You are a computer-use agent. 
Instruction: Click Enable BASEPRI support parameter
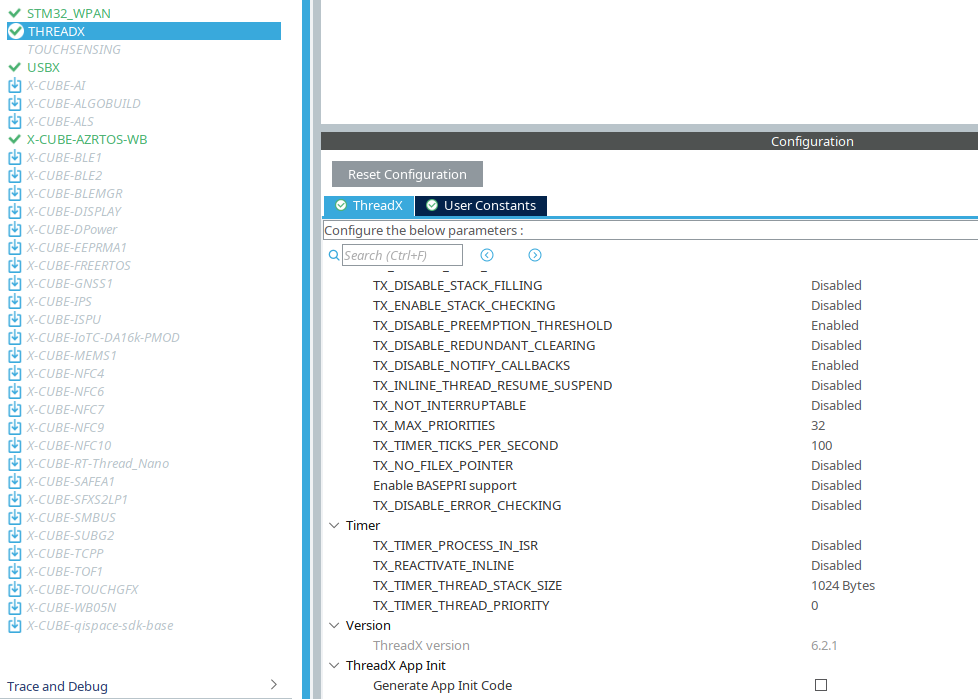tap(445, 486)
